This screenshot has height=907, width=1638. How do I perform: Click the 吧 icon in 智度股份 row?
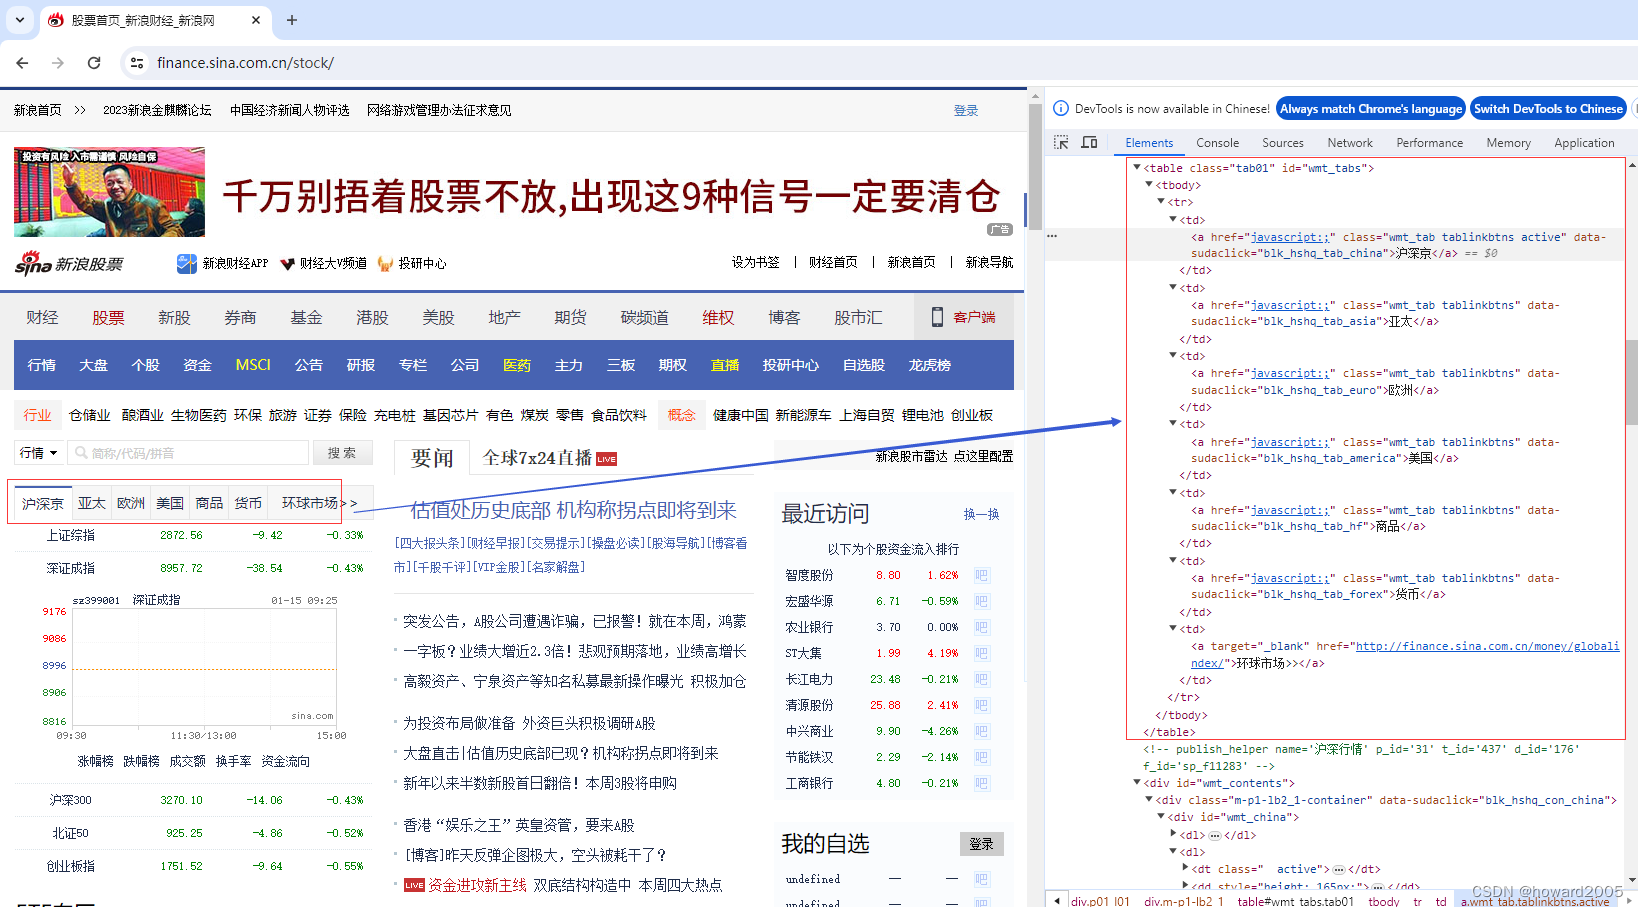(x=981, y=575)
